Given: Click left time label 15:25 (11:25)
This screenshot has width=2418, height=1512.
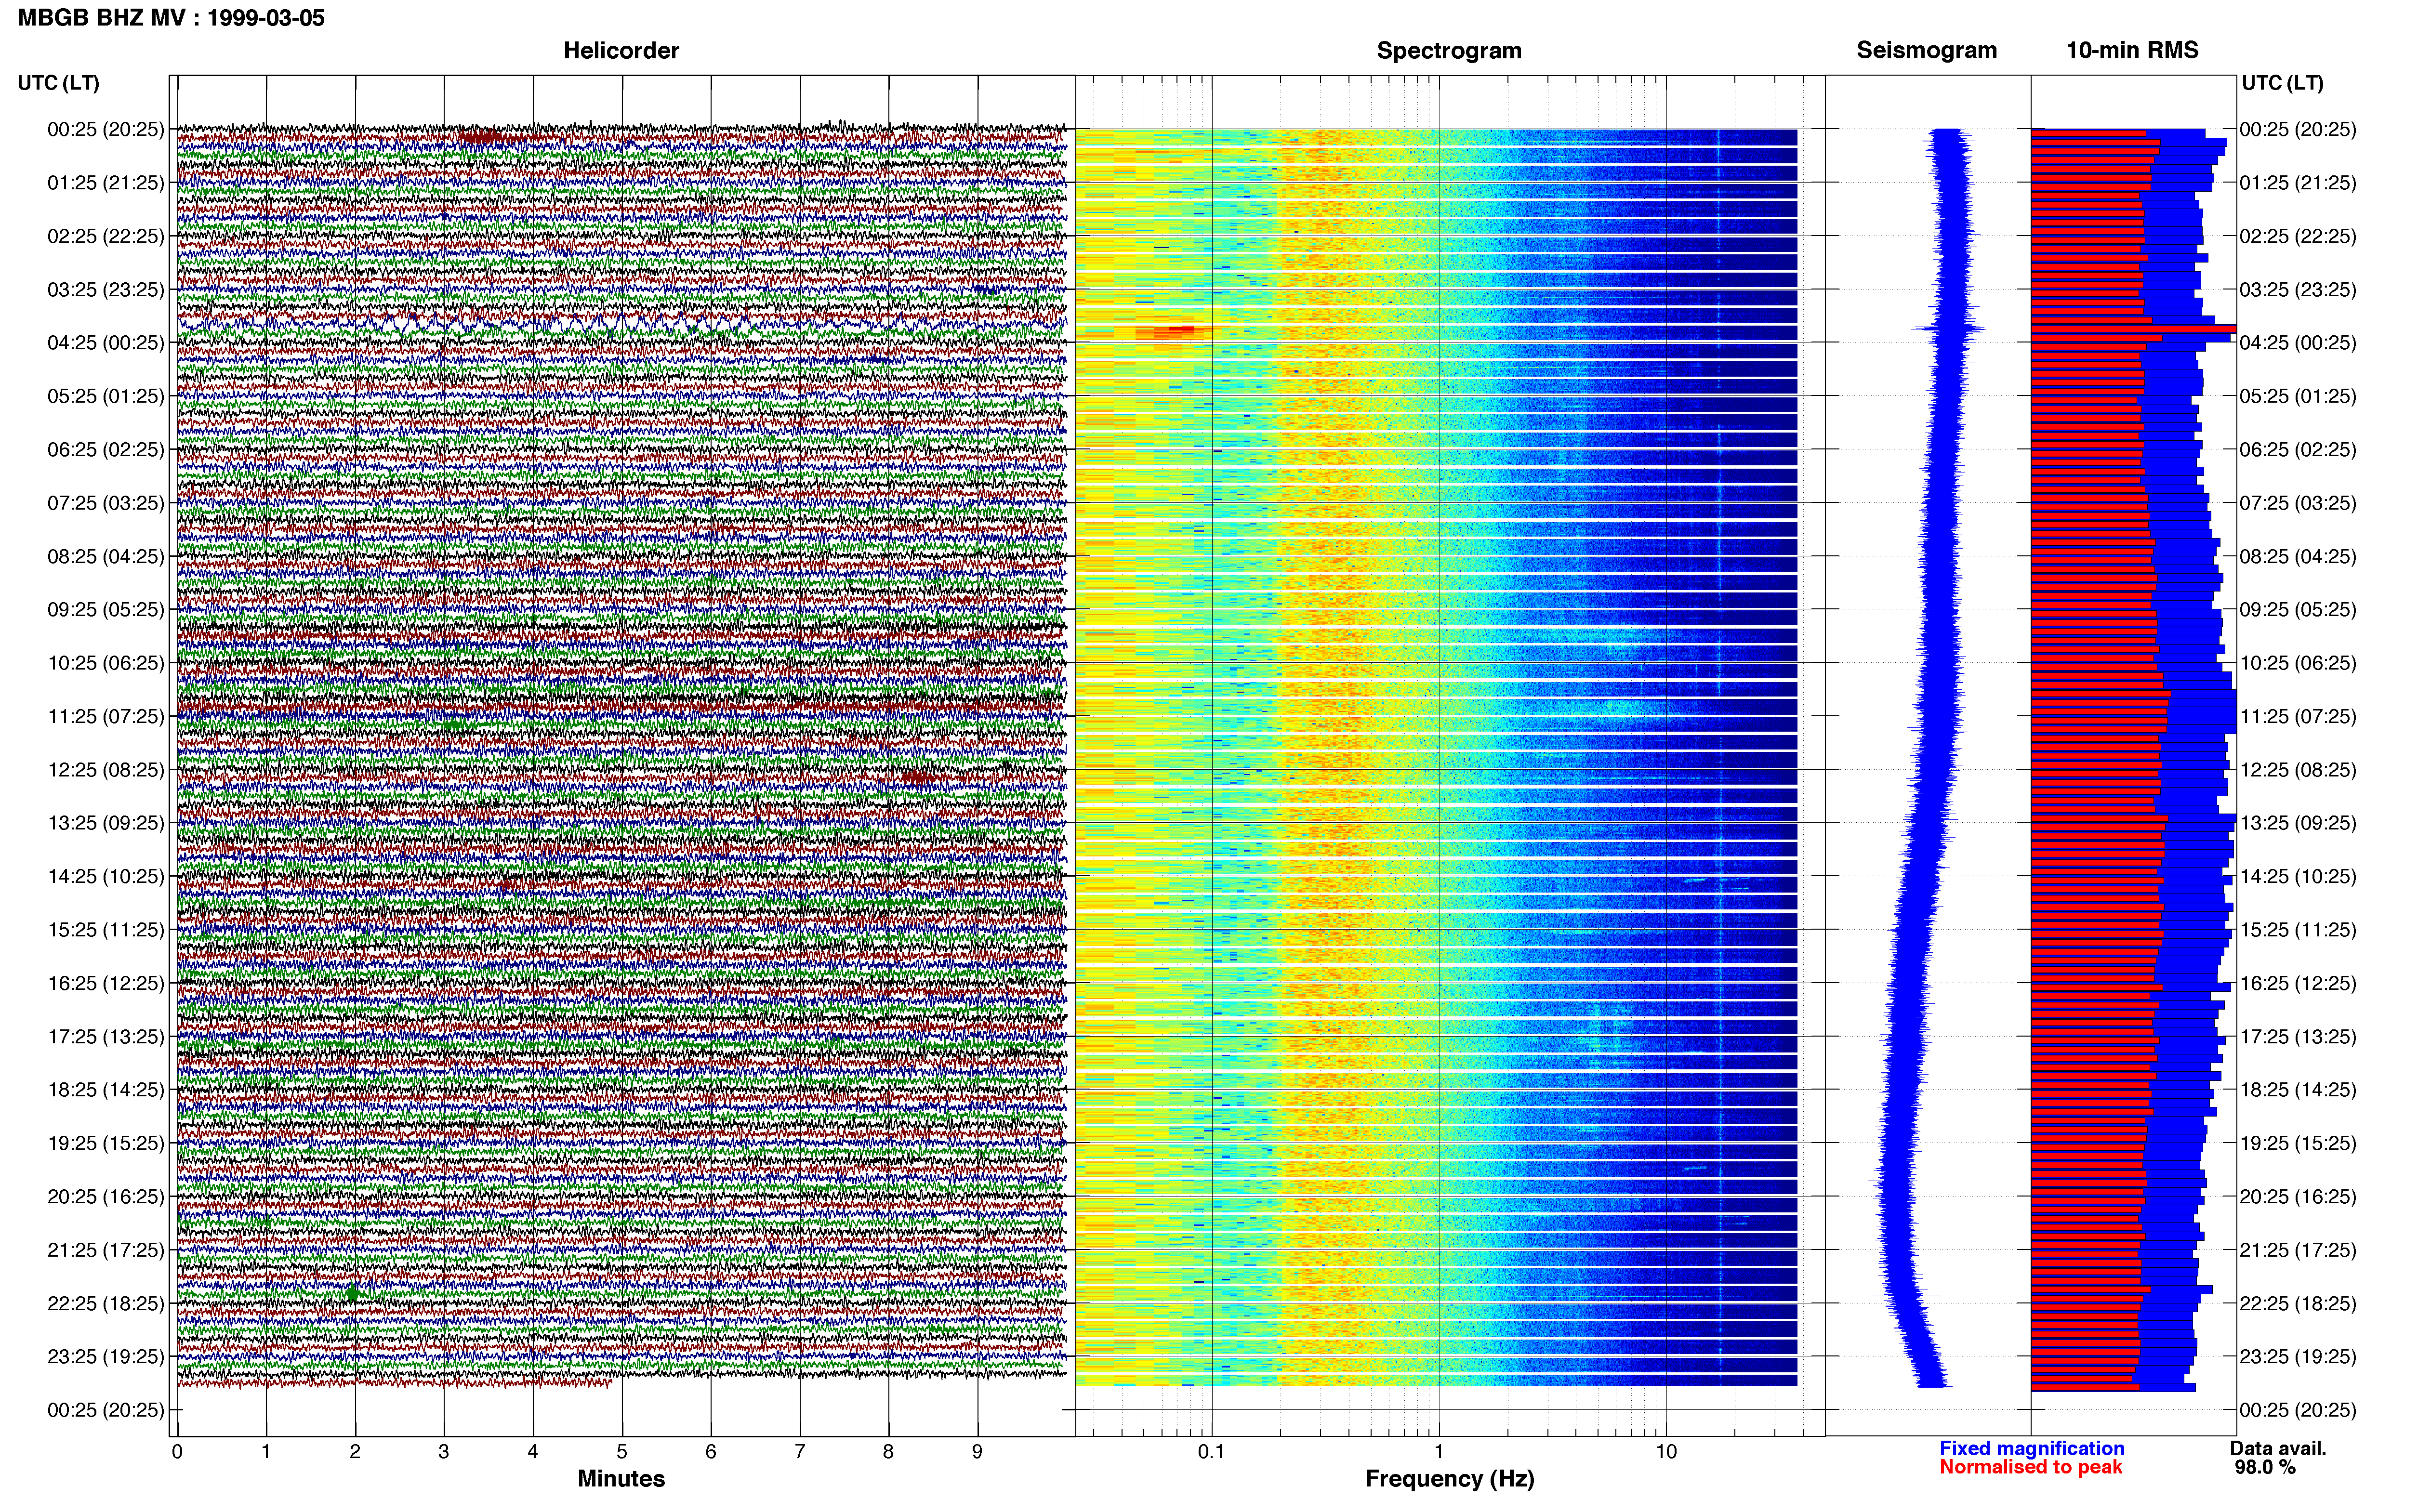Looking at the screenshot, I should (x=105, y=929).
